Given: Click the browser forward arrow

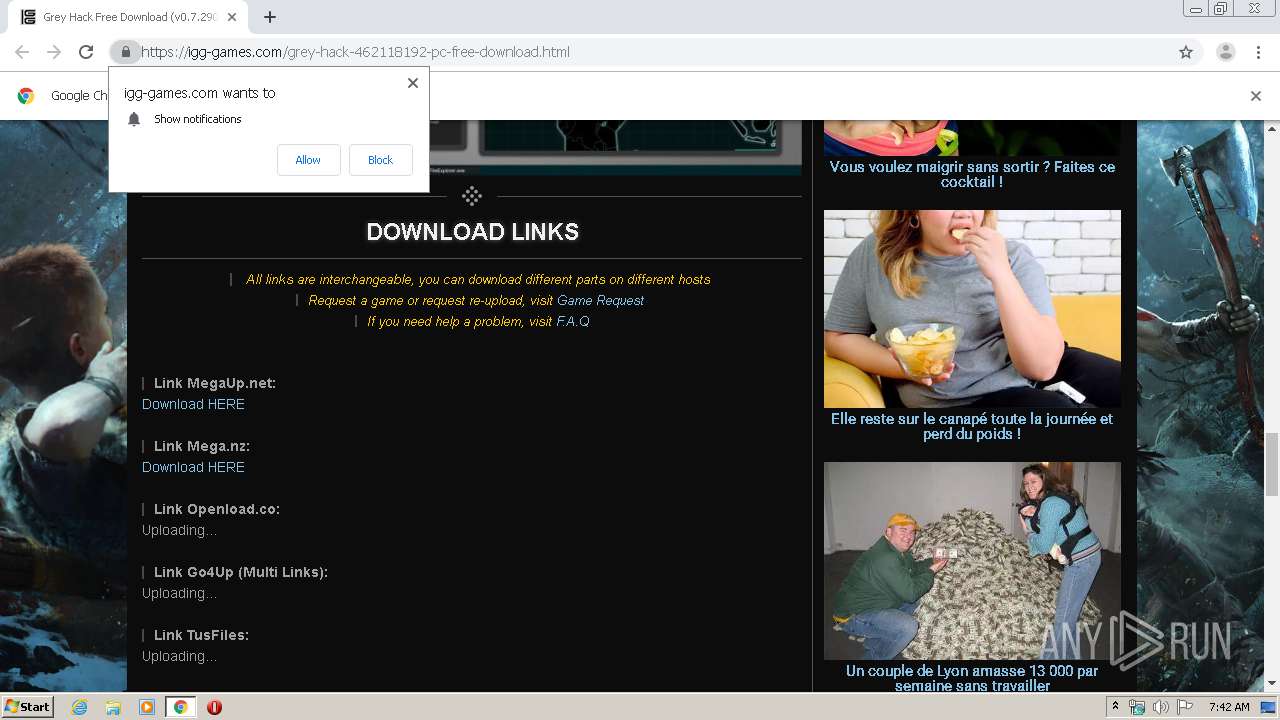Looking at the screenshot, I should click(x=54, y=52).
